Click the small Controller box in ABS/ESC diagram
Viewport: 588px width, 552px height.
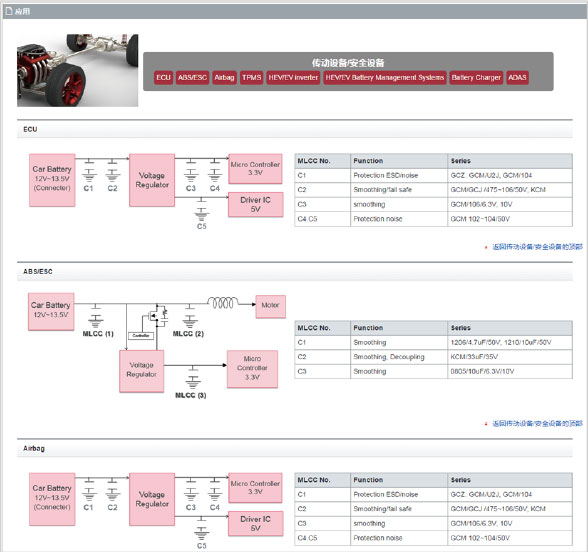pos(141,336)
